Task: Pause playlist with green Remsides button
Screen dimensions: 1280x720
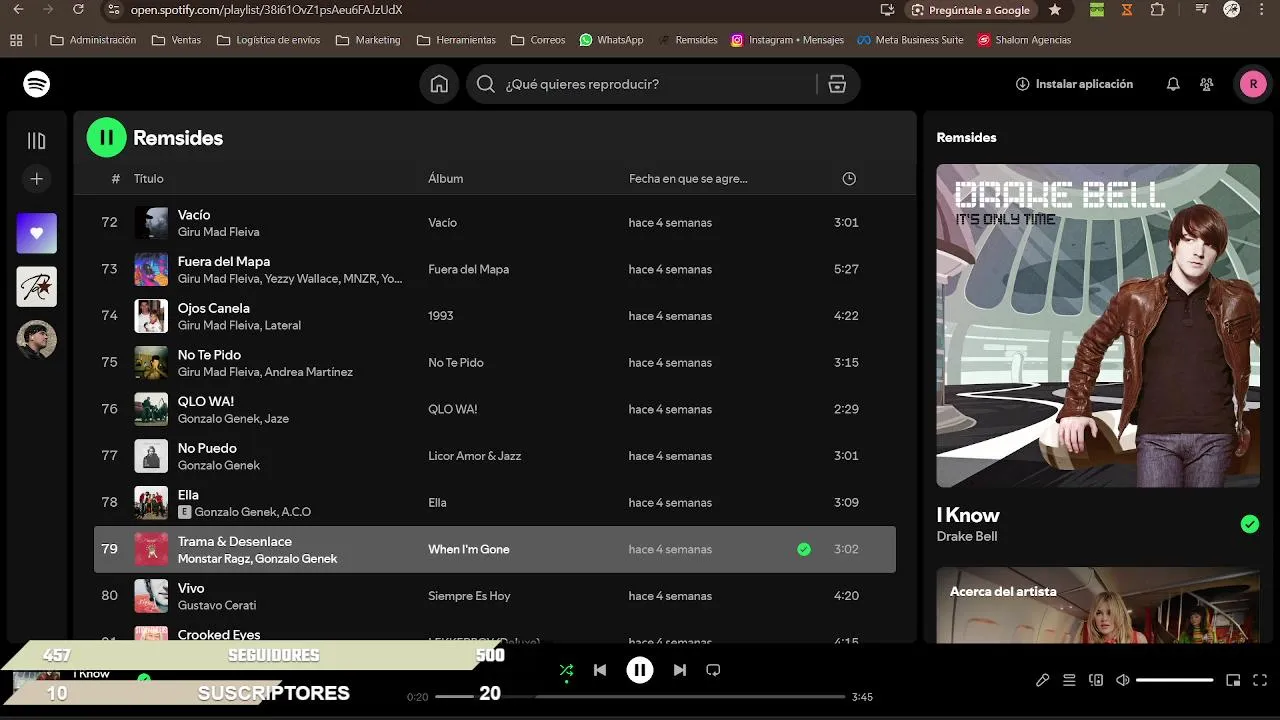Action: tap(107, 138)
